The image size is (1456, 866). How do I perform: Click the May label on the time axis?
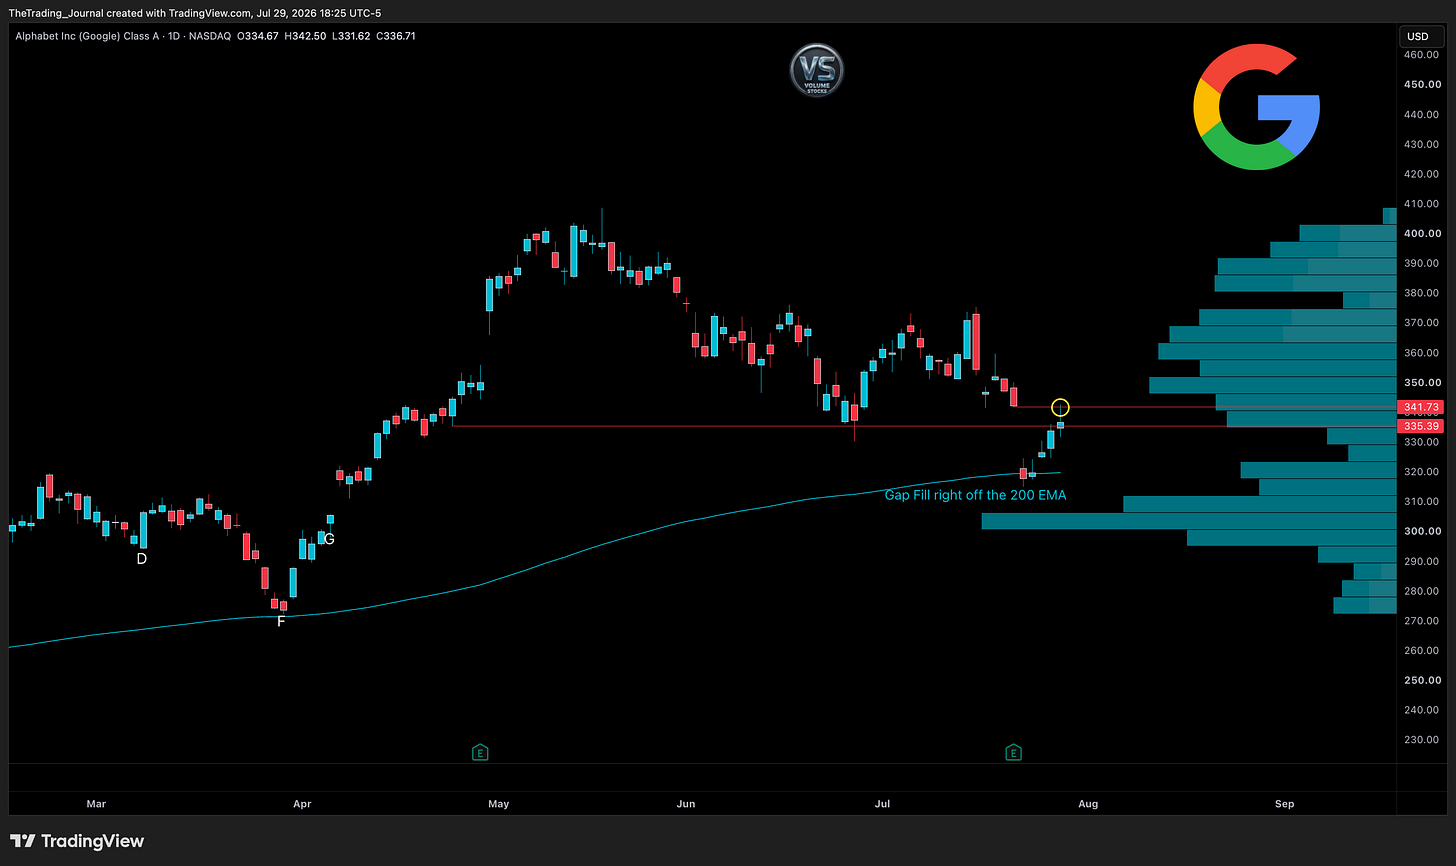click(x=498, y=803)
